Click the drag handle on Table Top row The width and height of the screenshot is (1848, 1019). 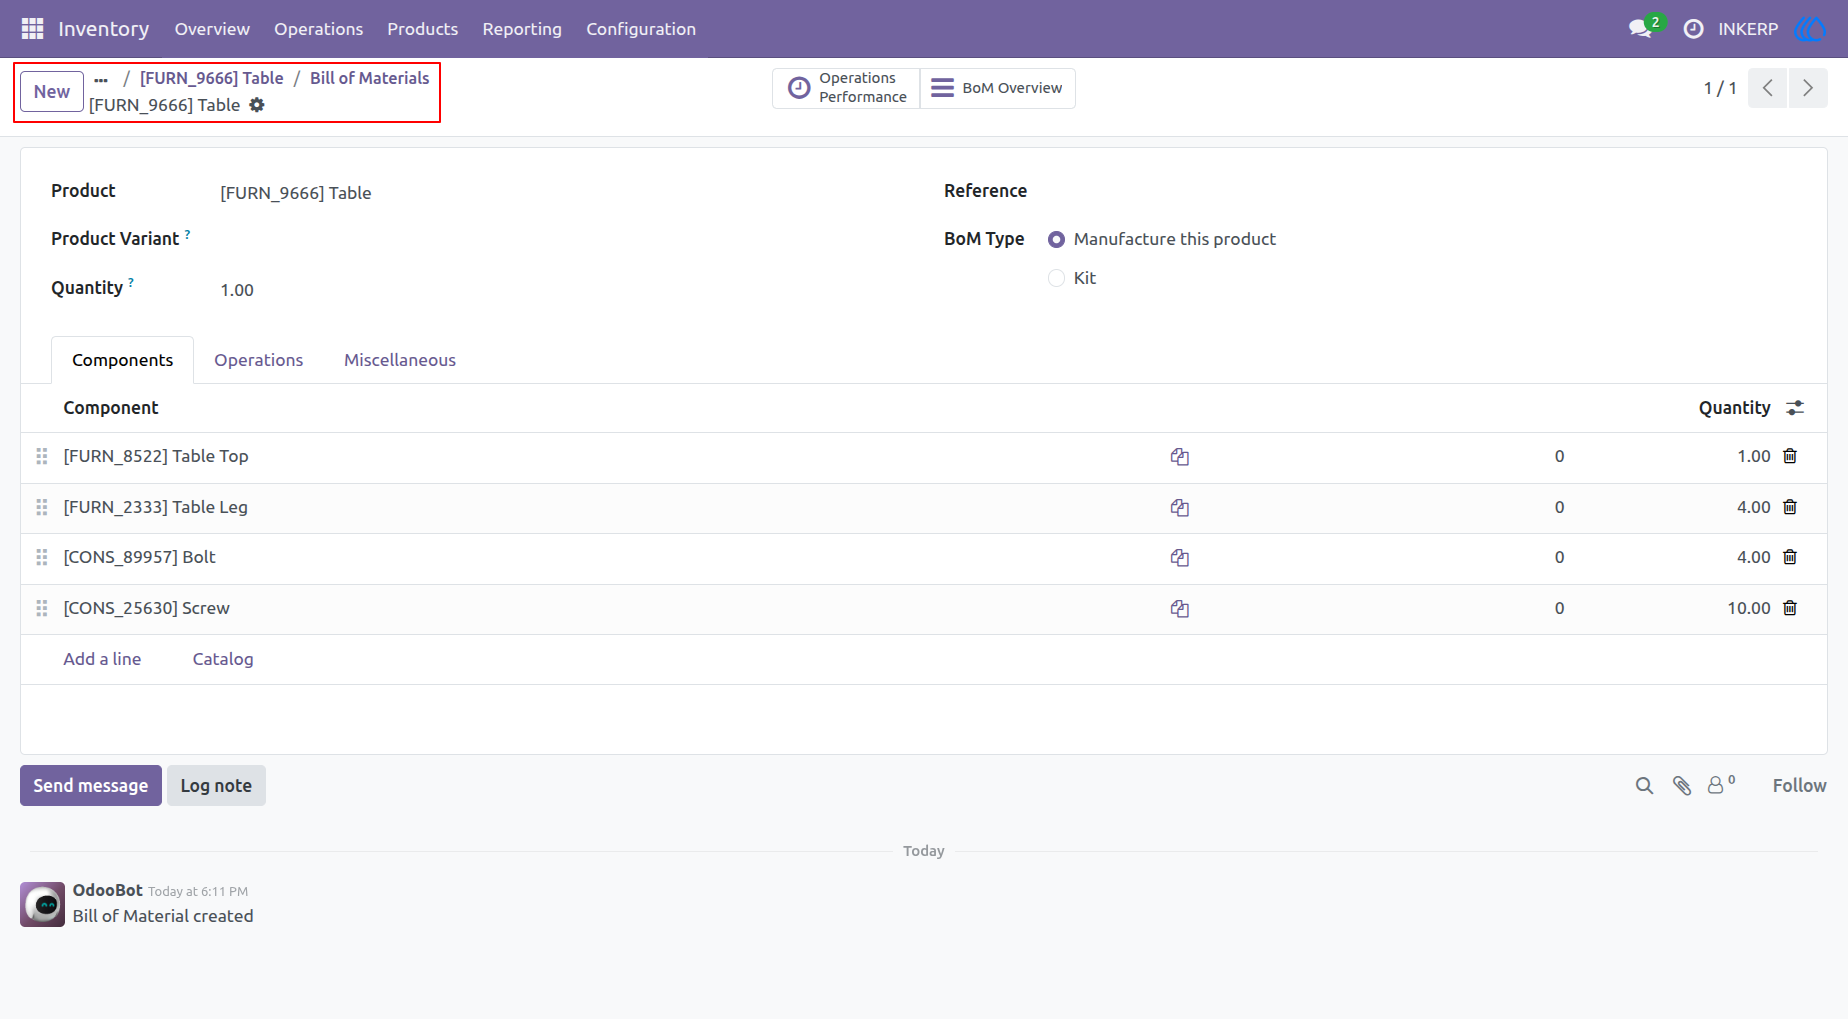pos(42,456)
